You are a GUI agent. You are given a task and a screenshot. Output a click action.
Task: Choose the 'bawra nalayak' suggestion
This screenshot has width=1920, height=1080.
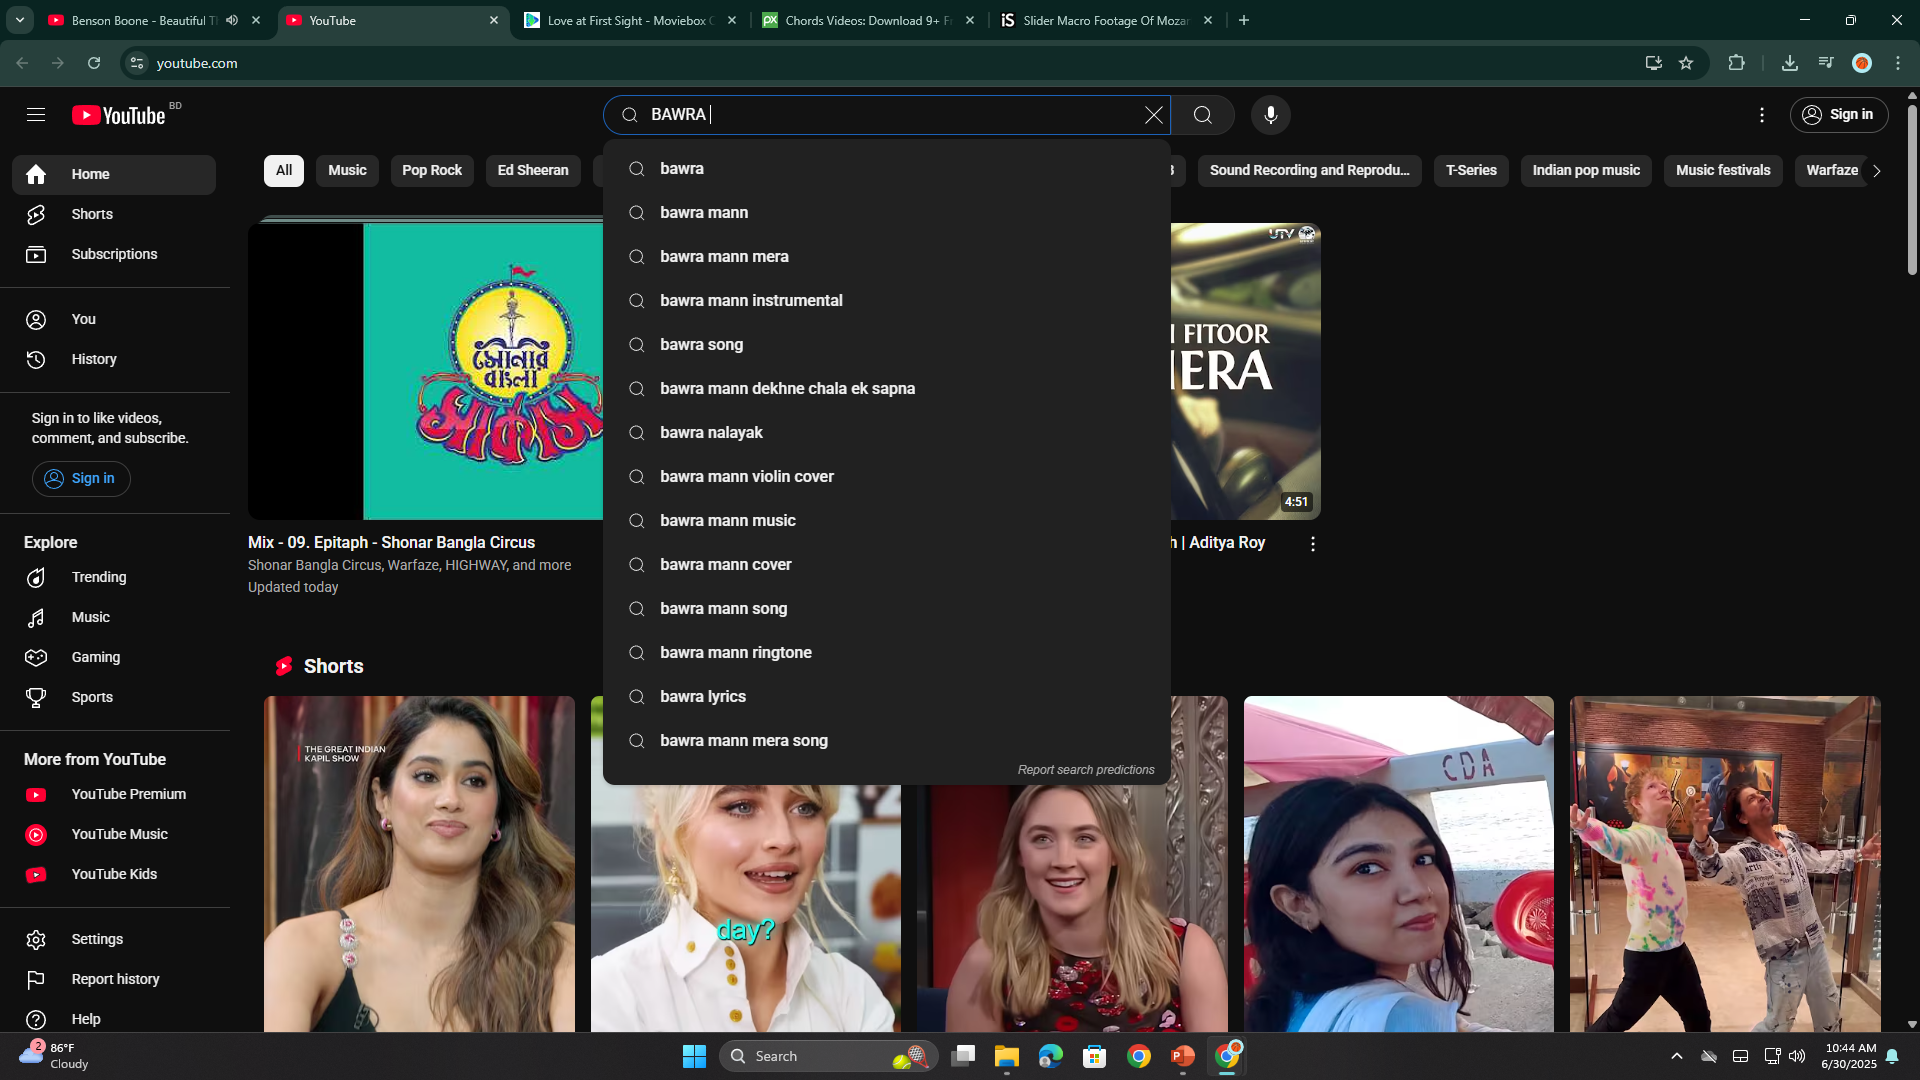(886, 433)
